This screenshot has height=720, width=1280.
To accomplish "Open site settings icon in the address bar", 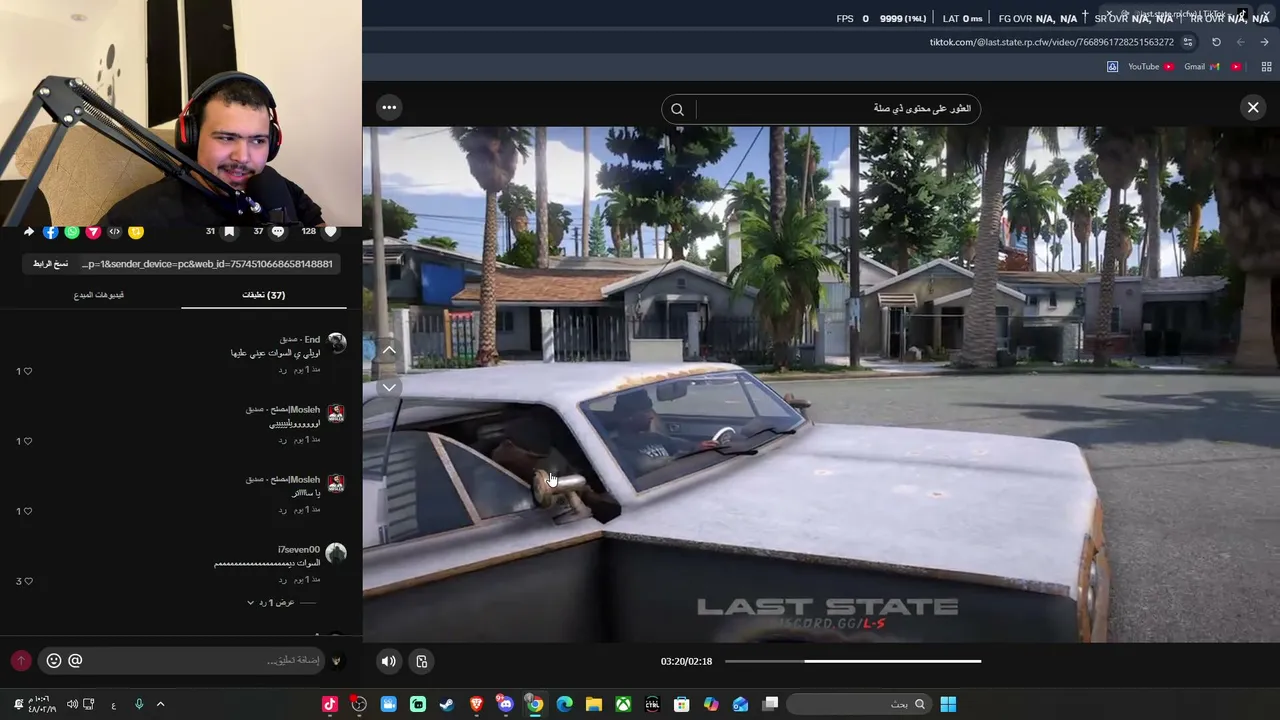I will click(x=1188, y=42).
